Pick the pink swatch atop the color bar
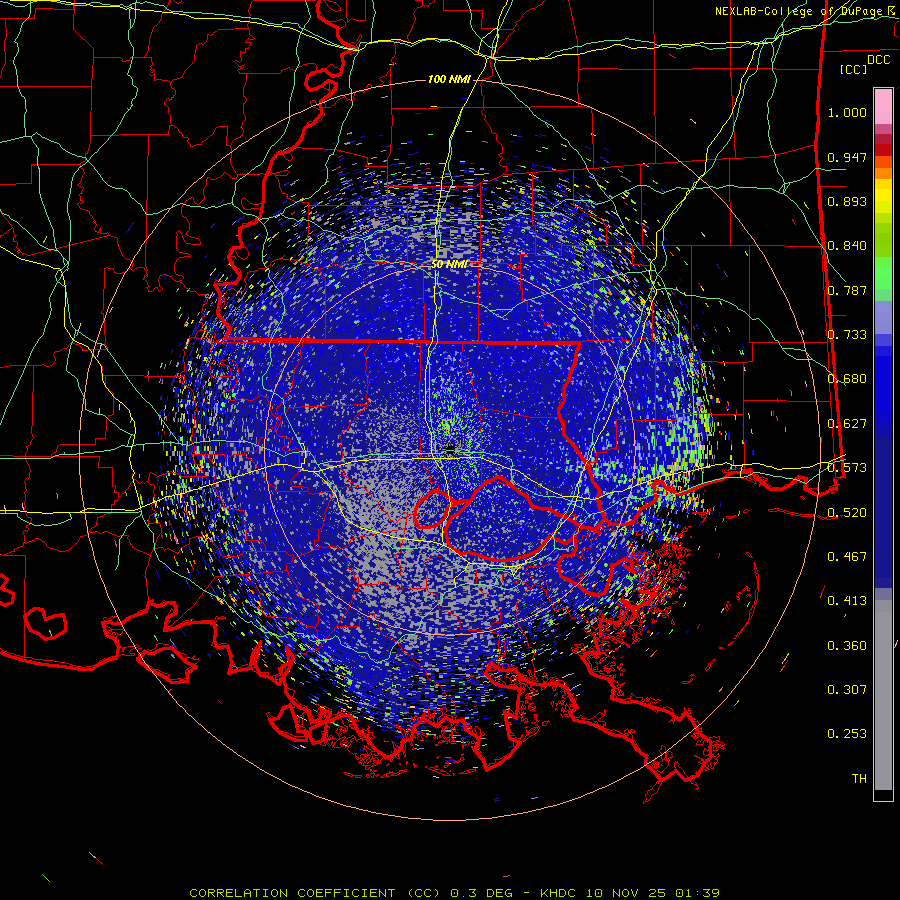 [x=883, y=106]
